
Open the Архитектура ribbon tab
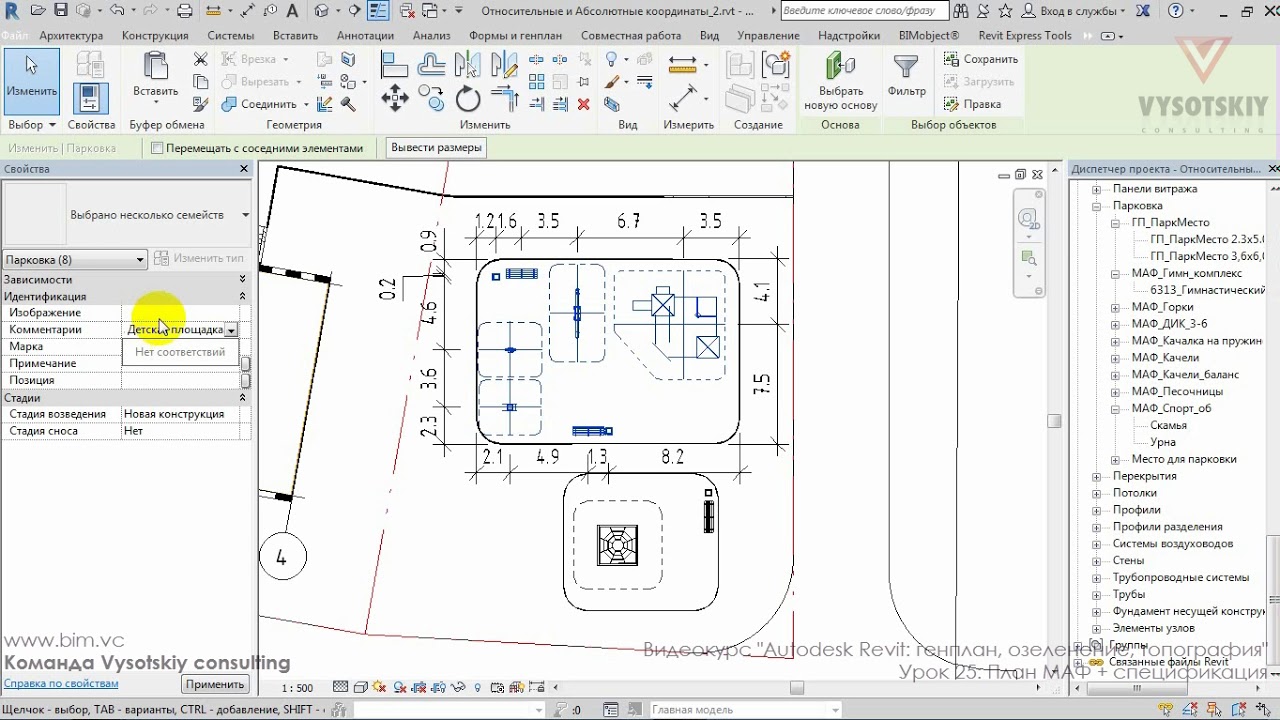tap(71, 35)
